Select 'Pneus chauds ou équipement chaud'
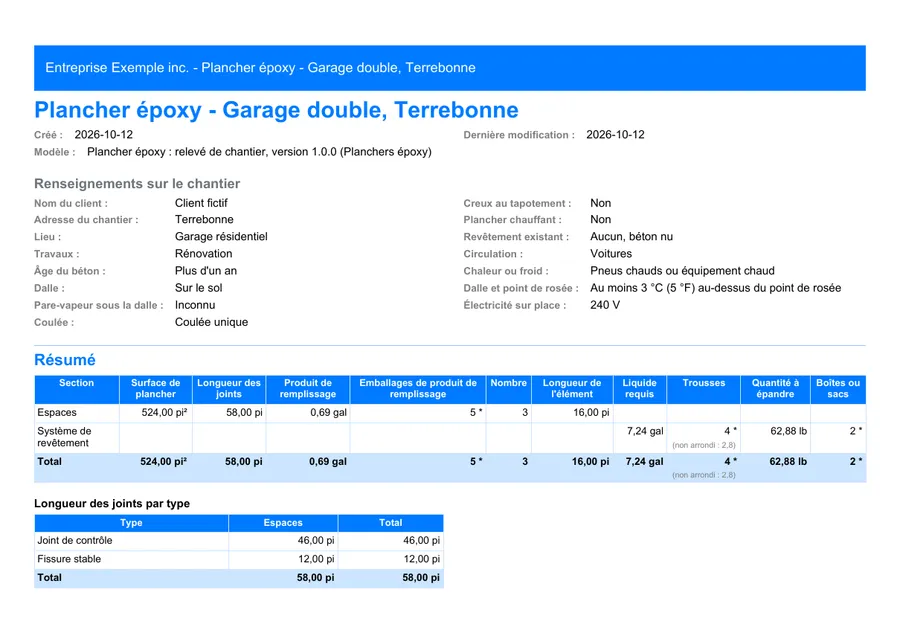Image resolution: width=900 pixels, height=633 pixels. 682,271
